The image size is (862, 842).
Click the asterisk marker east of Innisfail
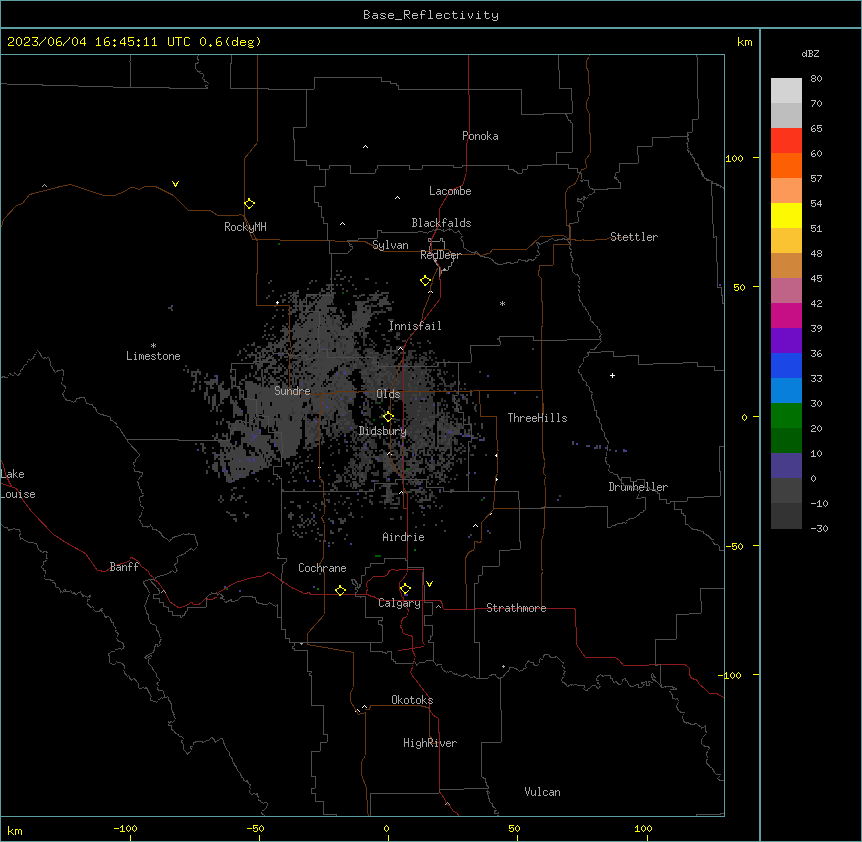[x=502, y=303]
